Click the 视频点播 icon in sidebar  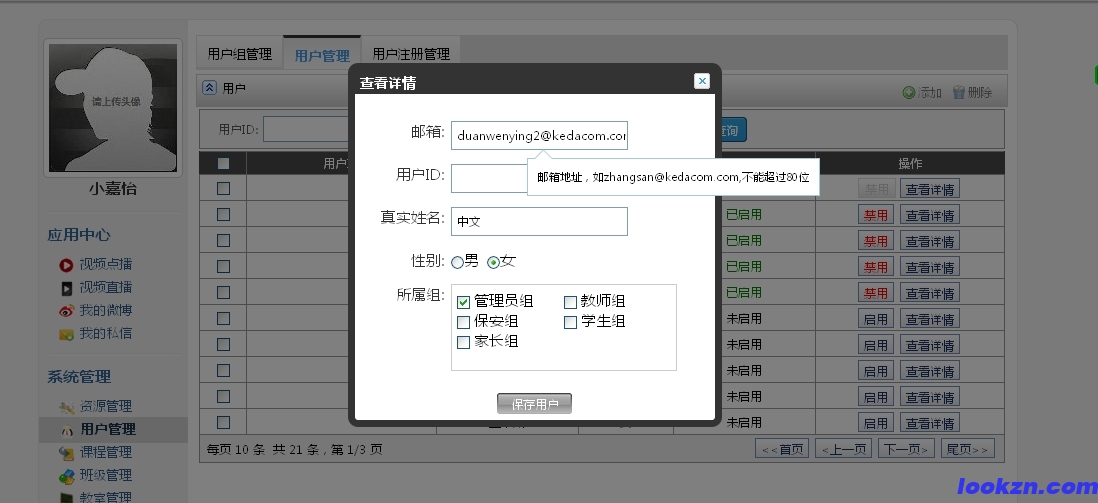(66, 265)
